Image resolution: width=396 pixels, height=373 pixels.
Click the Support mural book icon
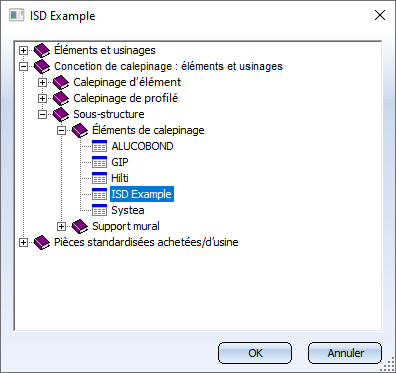(80, 226)
